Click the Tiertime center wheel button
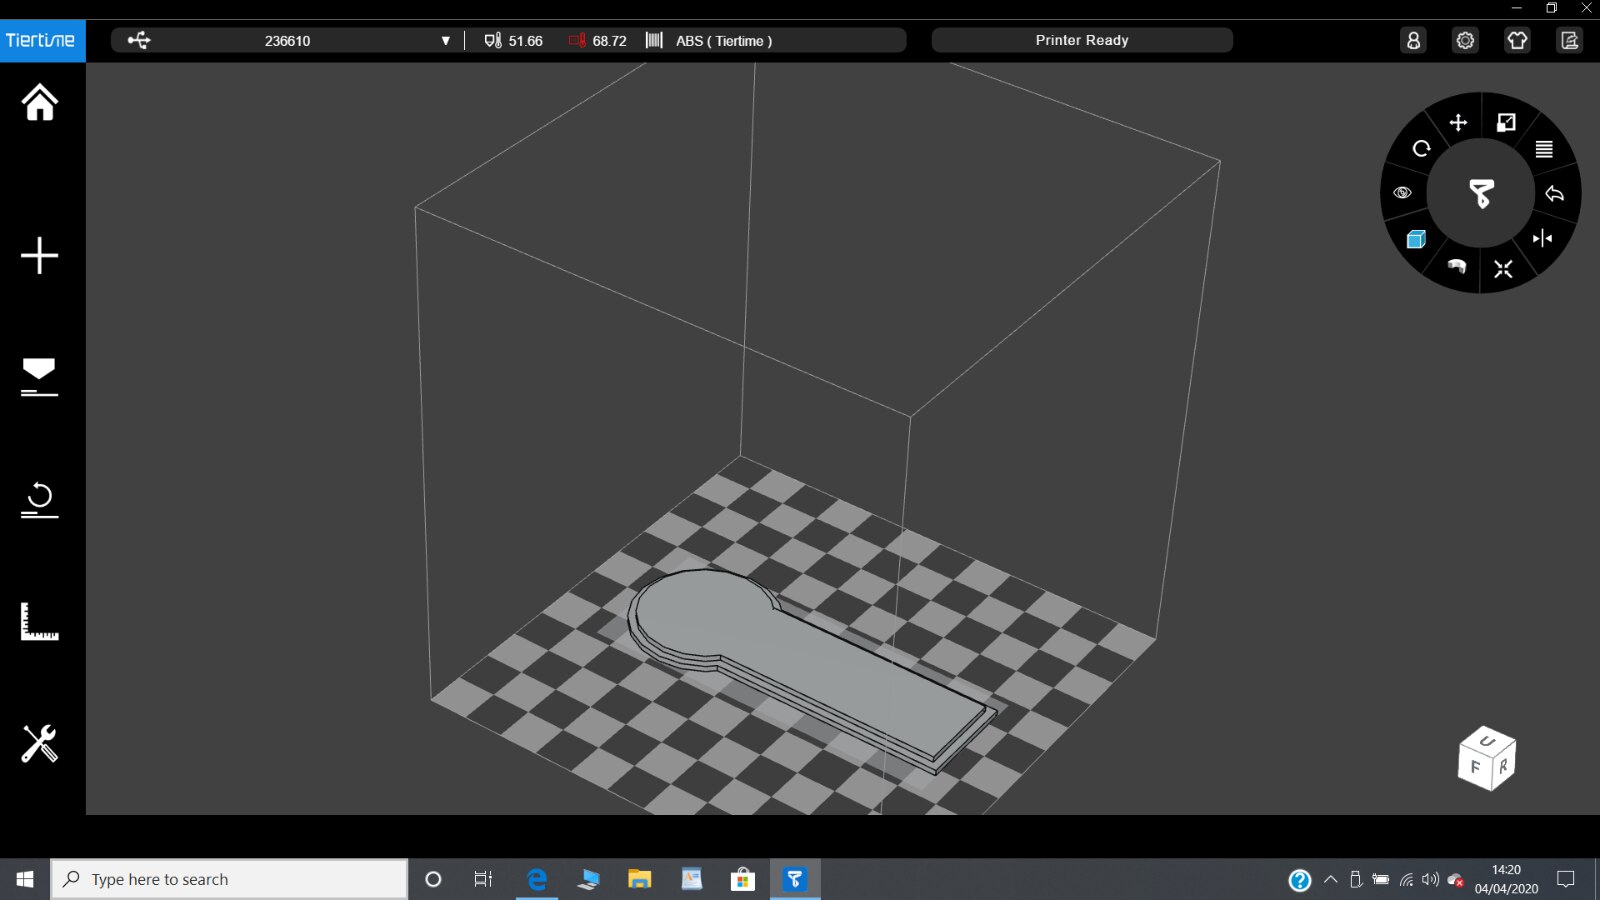Viewport: 1600px width, 900px height. click(1481, 193)
